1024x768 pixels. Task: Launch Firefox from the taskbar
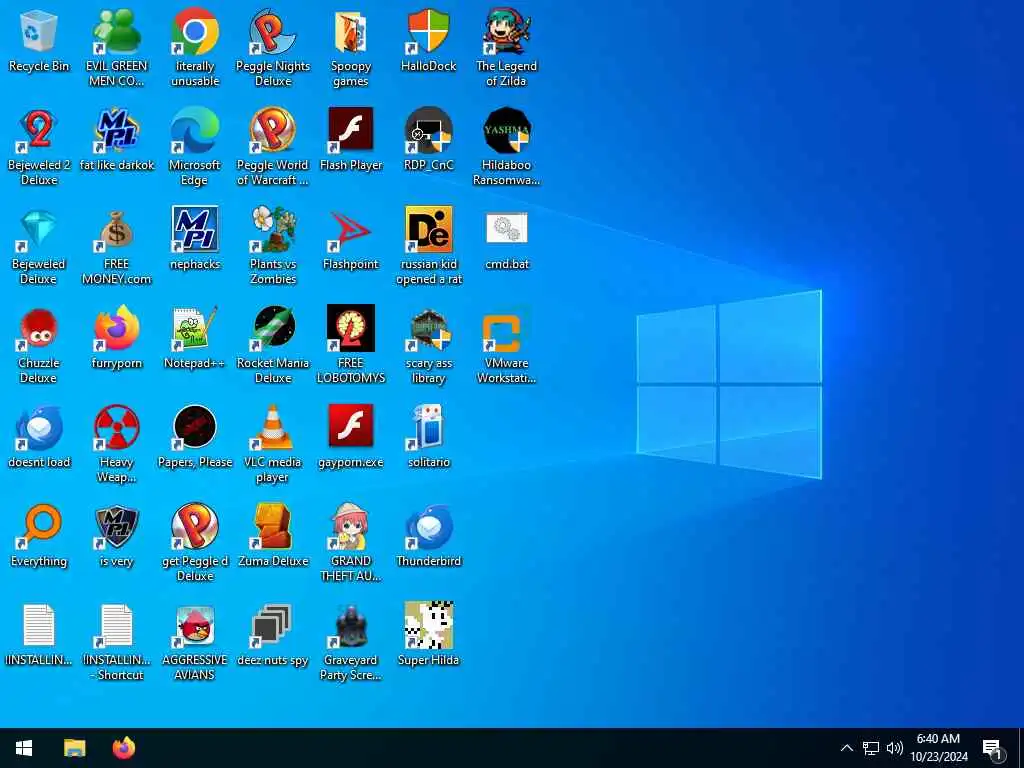pyautogui.click(x=123, y=748)
